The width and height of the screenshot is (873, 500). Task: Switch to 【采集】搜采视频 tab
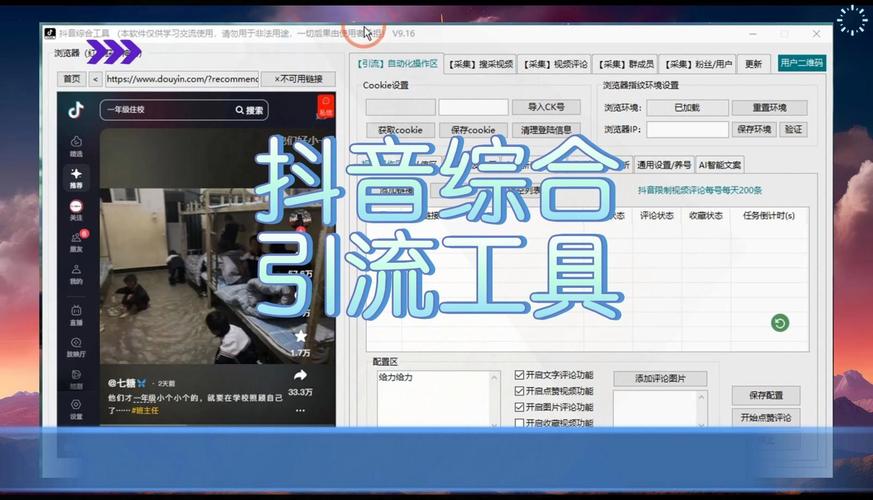480,65
